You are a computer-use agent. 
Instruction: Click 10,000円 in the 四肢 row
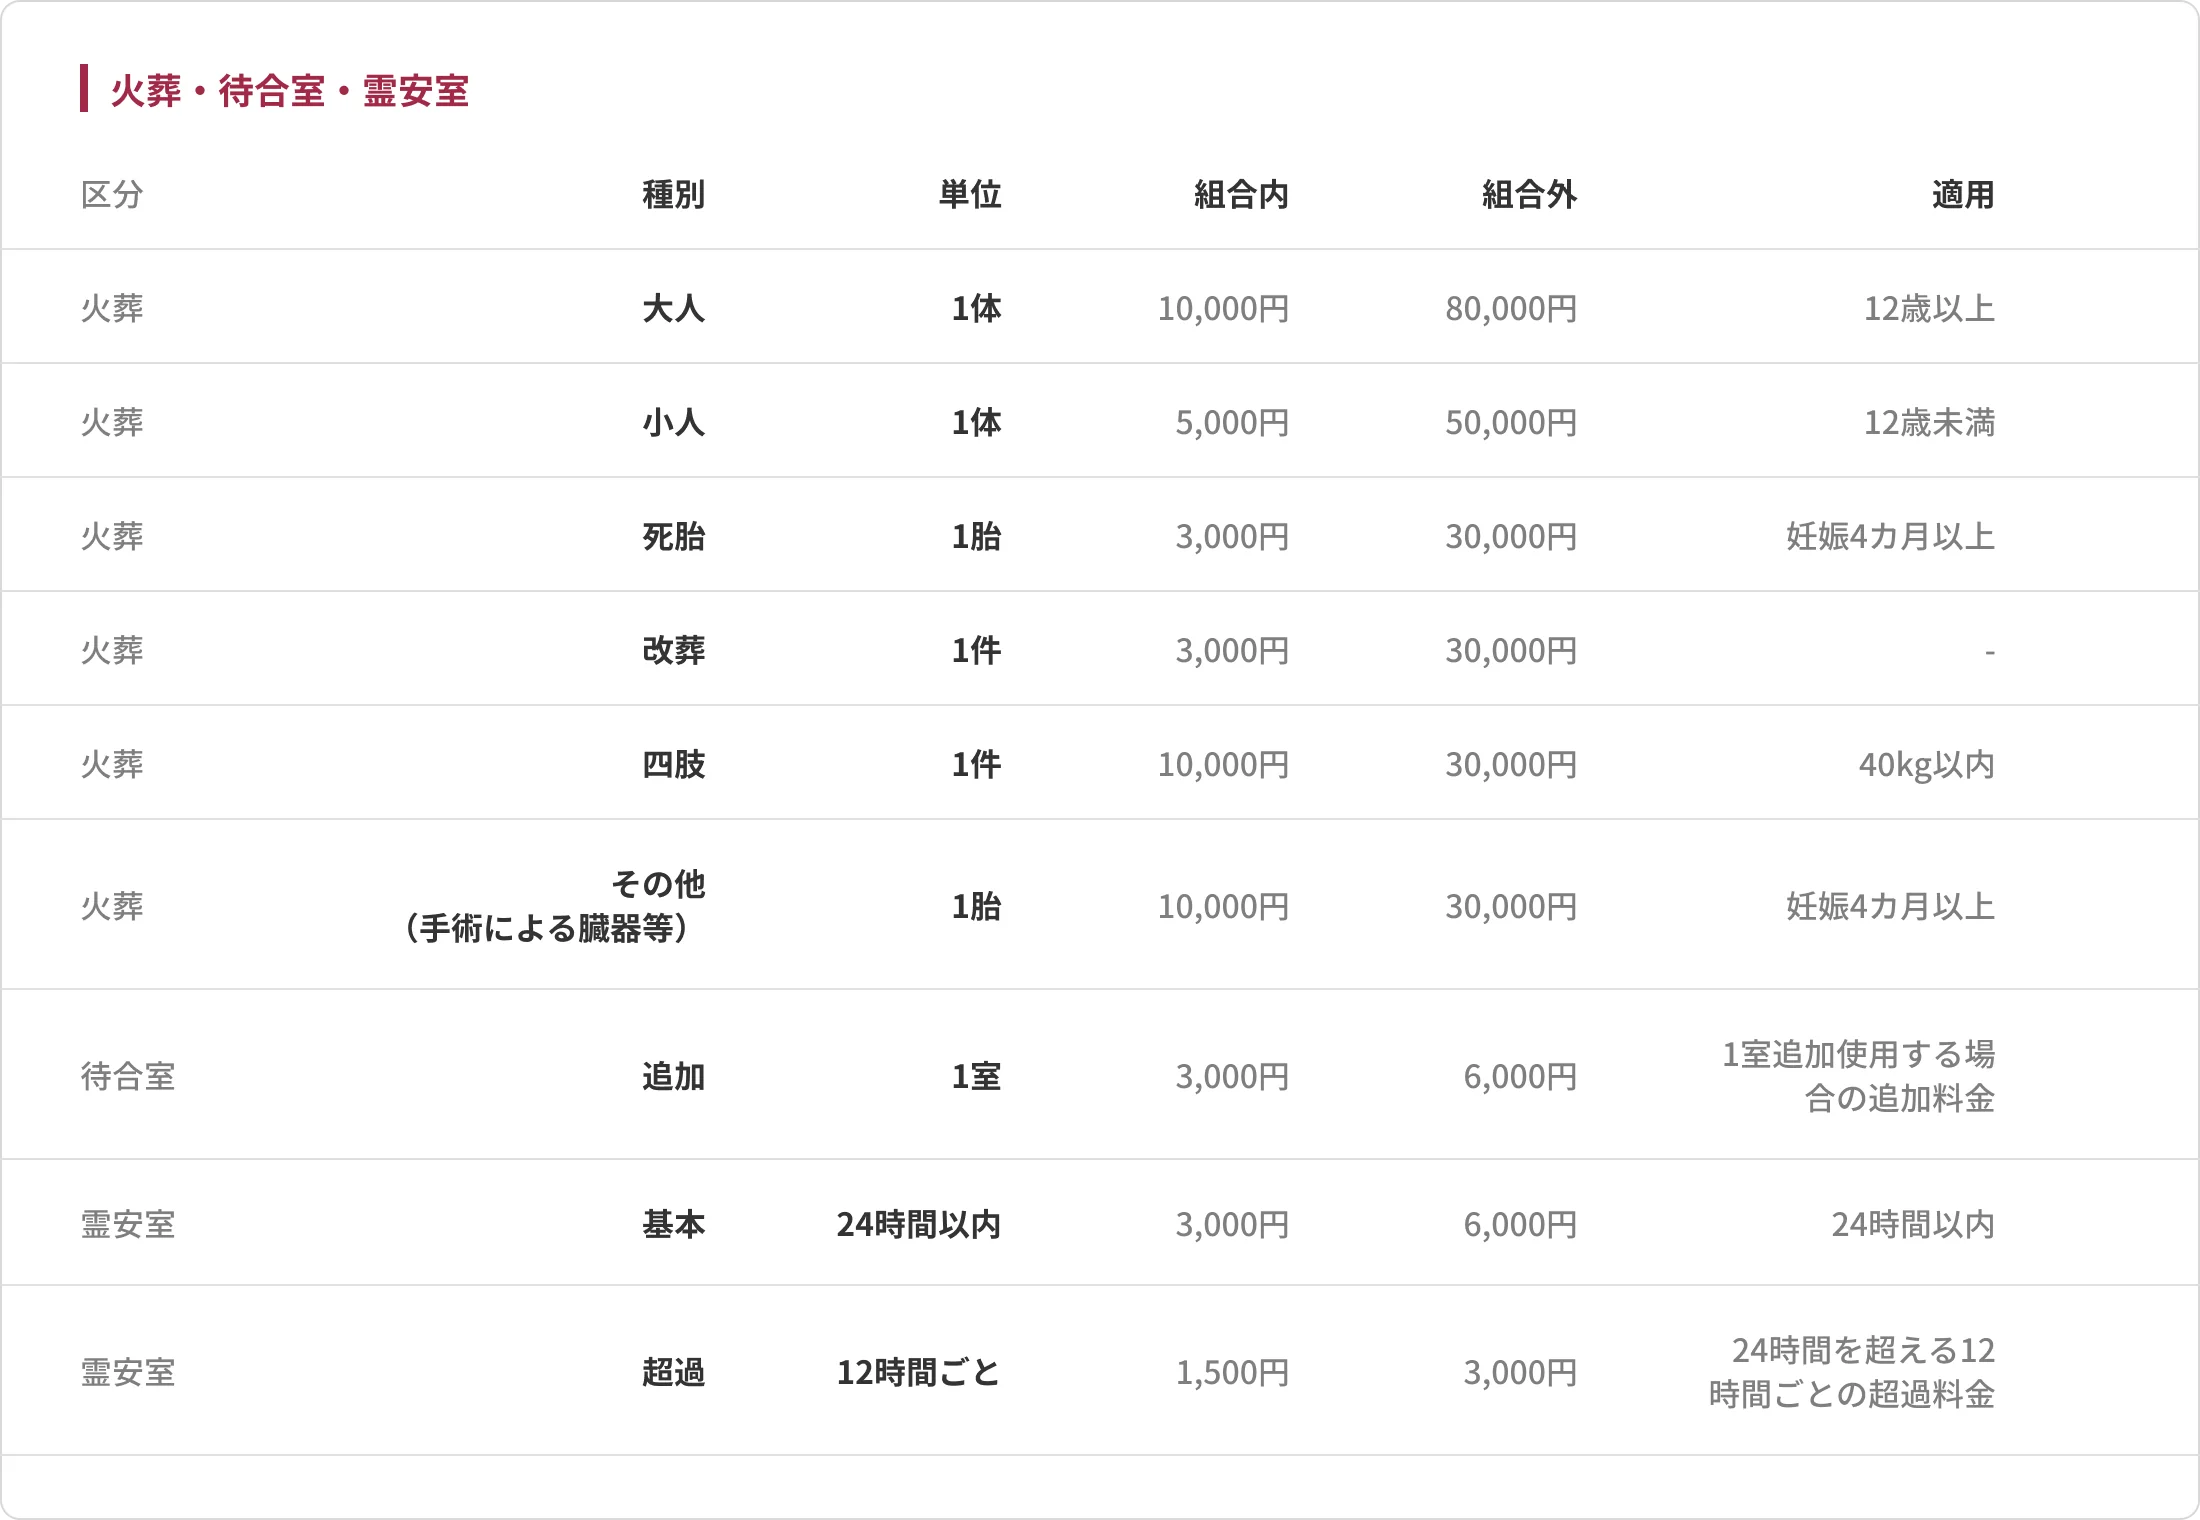(1224, 764)
